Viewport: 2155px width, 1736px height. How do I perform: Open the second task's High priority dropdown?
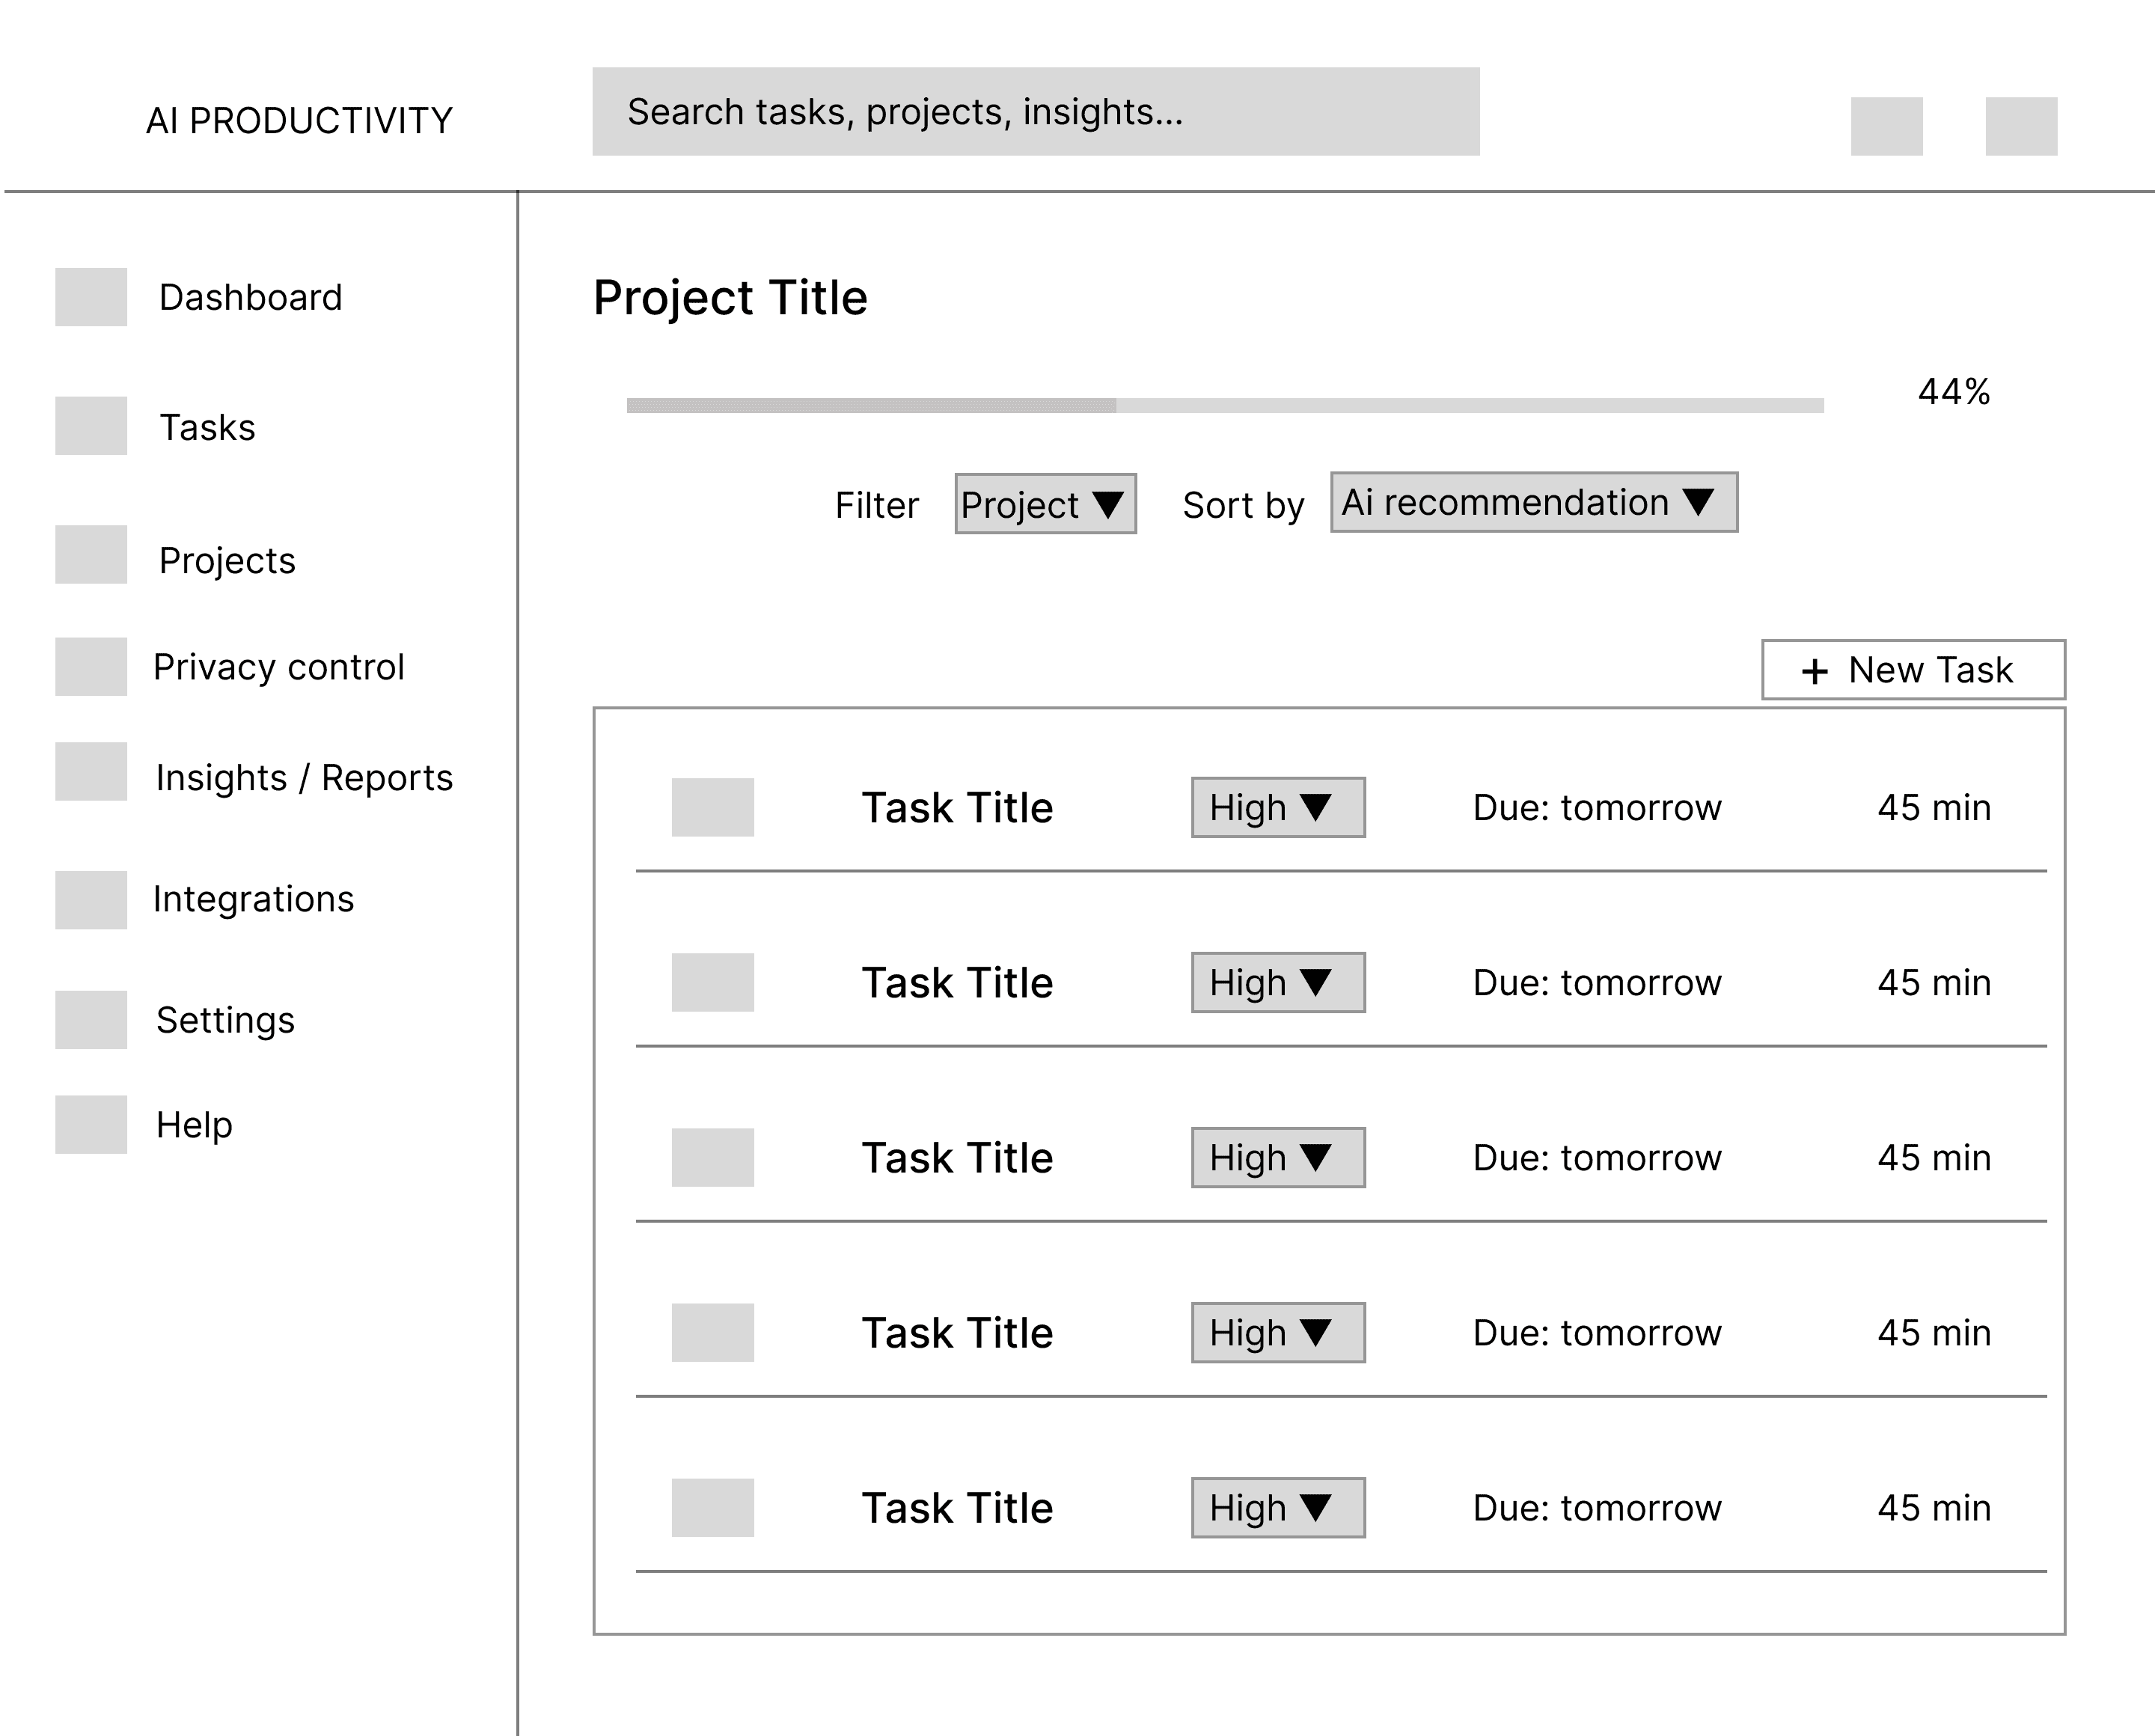pyautogui.click(x=1278, y=983)
